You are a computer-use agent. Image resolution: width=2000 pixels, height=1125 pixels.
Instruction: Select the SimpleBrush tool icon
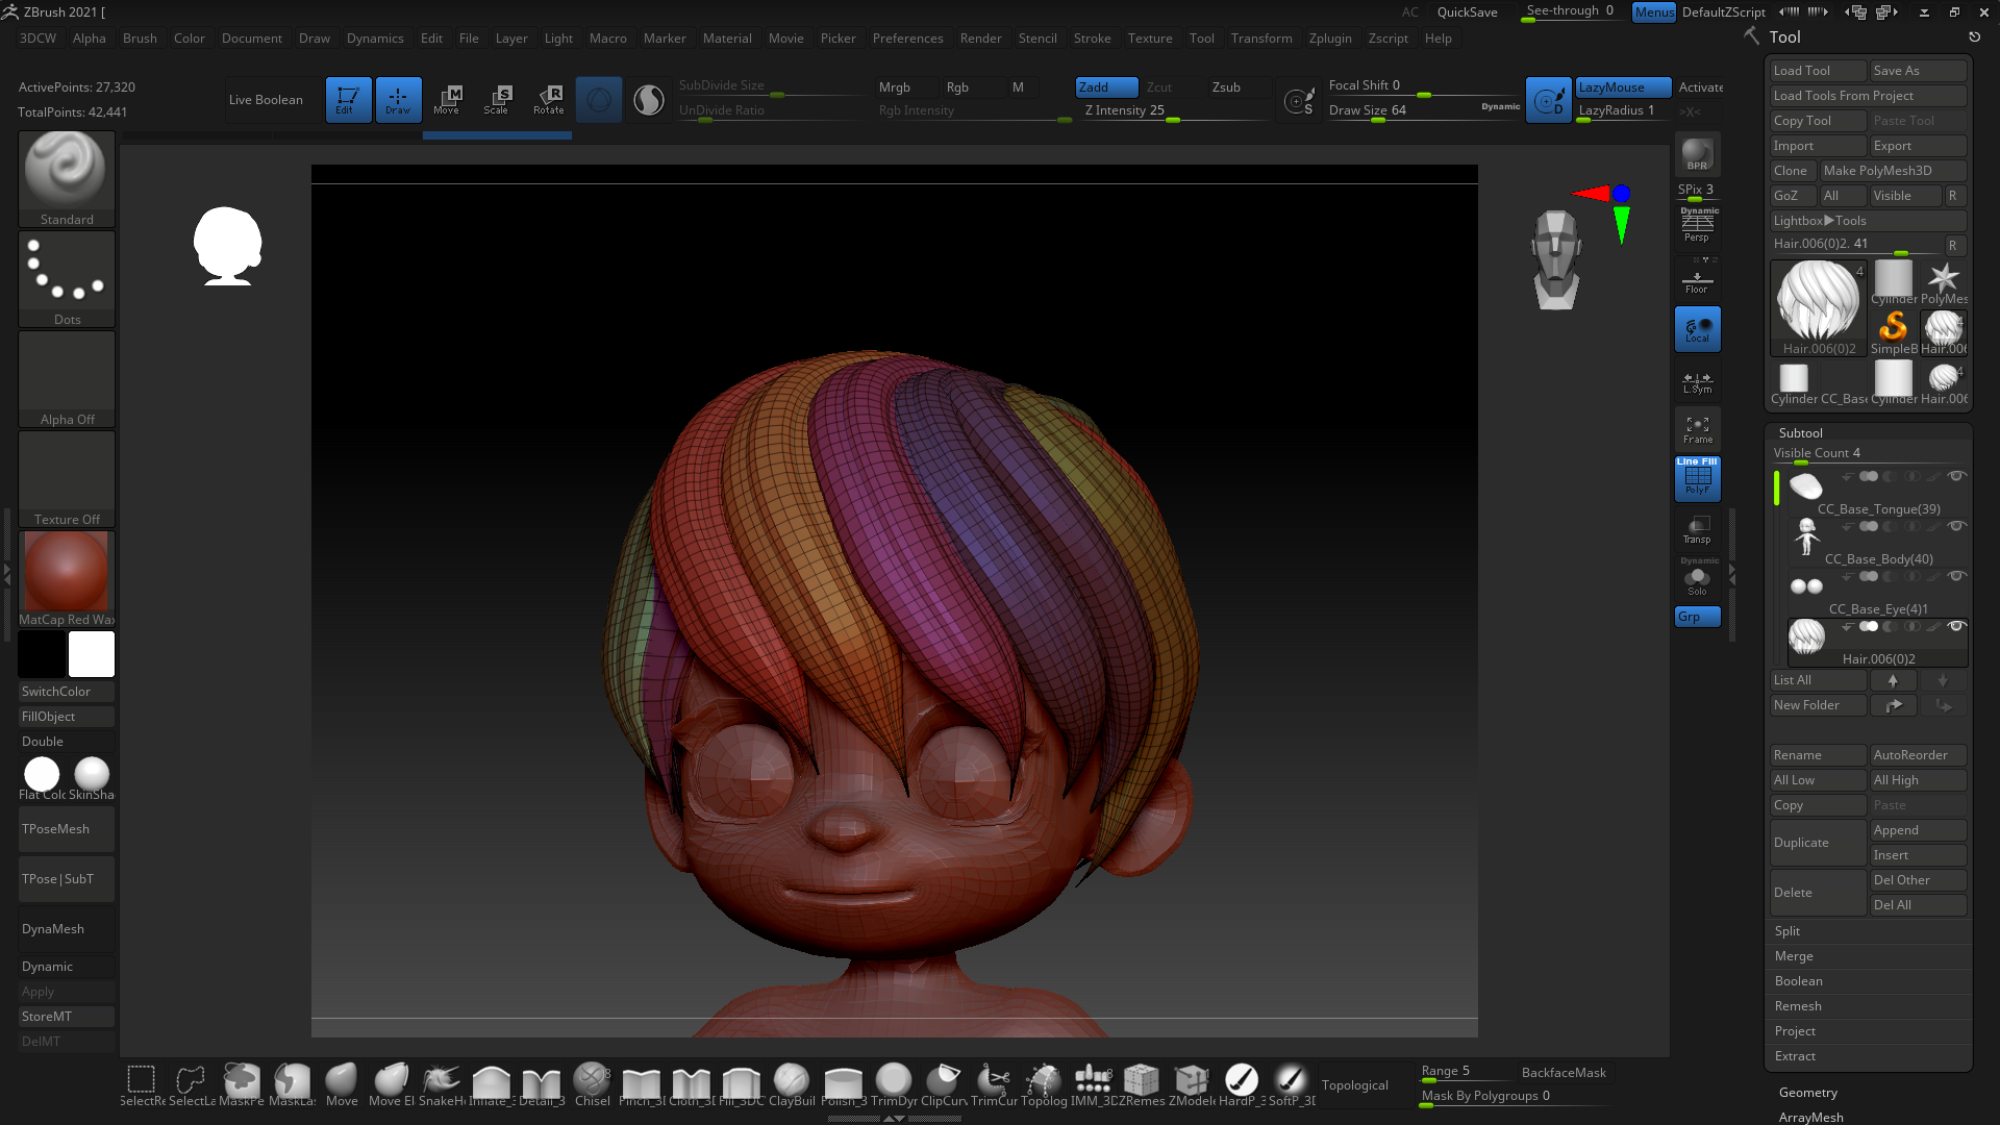click(x=1893, y=332)
